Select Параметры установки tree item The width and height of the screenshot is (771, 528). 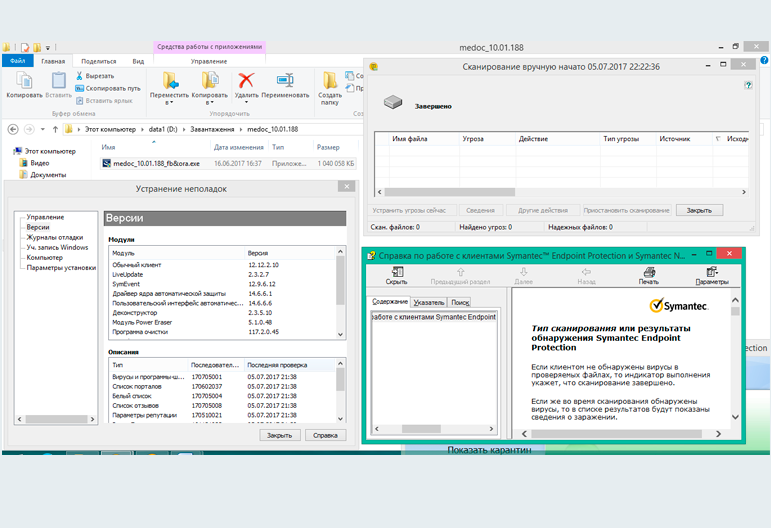[x=61, y=267]
